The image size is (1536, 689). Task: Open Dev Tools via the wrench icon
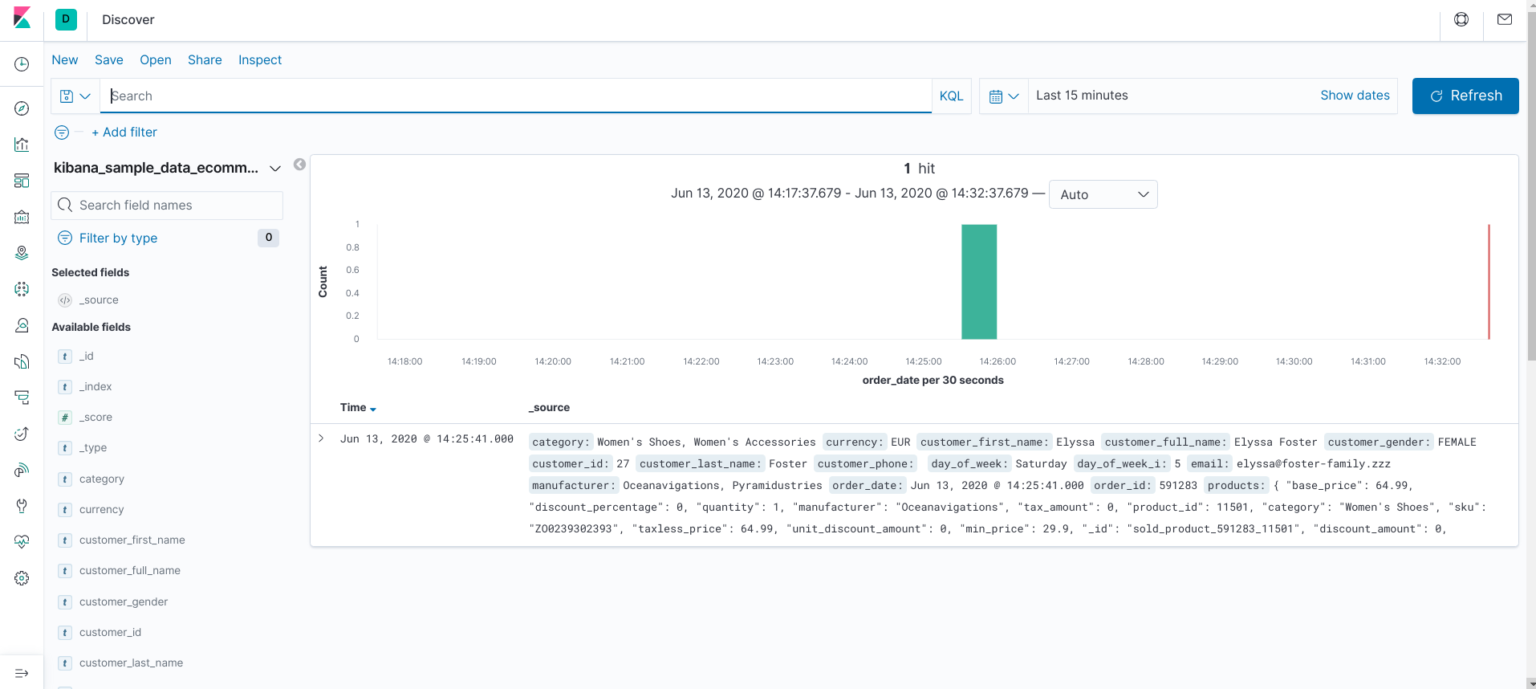pyautogui.click(x=21, y=505)
